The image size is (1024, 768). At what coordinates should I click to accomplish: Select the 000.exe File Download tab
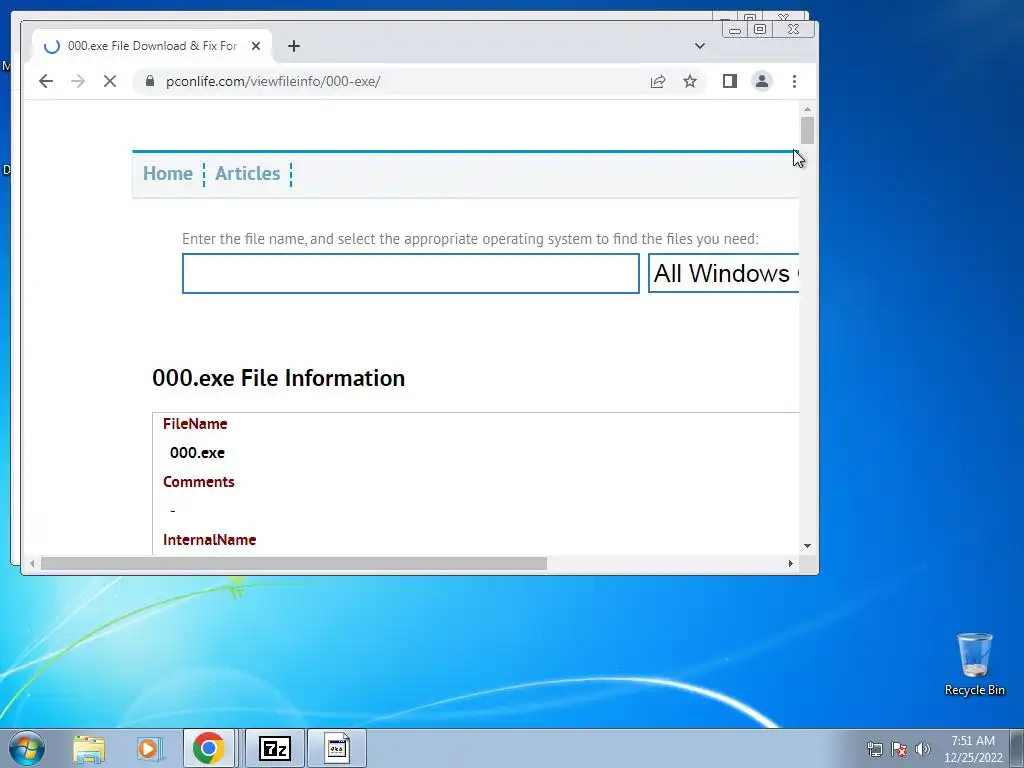152,46
